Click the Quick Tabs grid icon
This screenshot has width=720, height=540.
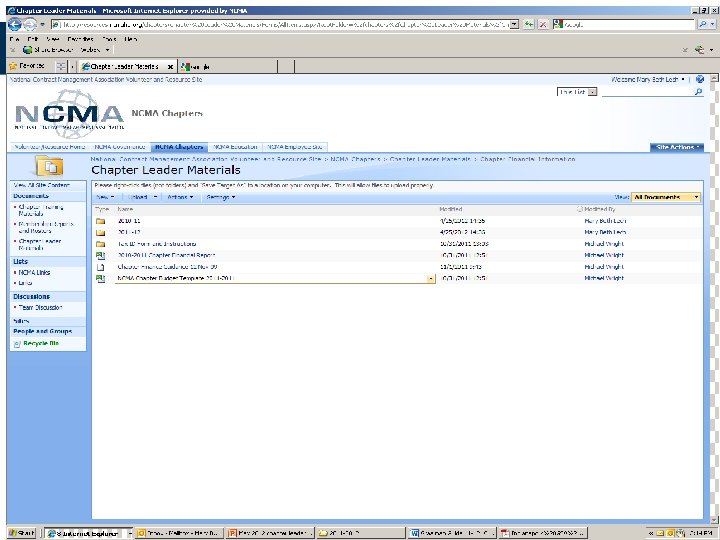61,66
